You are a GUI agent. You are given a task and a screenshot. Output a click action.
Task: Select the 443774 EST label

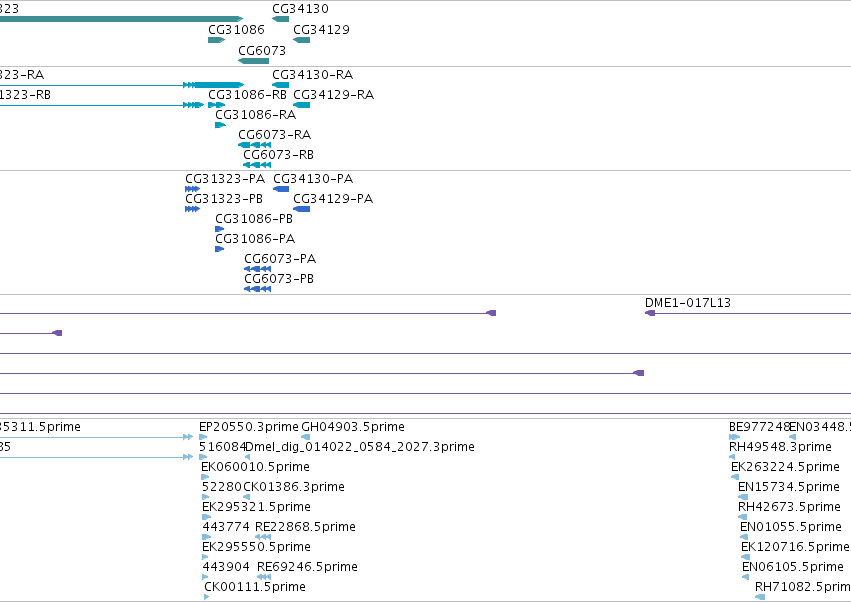point(226,527)
